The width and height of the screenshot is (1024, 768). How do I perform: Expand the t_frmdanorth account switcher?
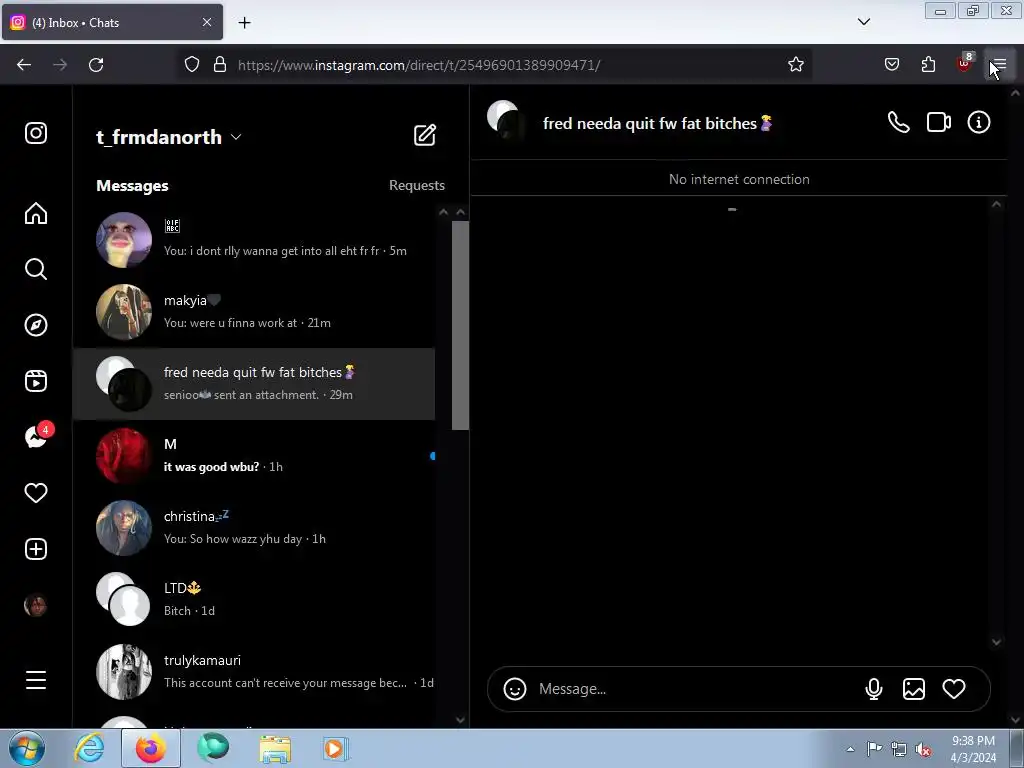[169, 137]
